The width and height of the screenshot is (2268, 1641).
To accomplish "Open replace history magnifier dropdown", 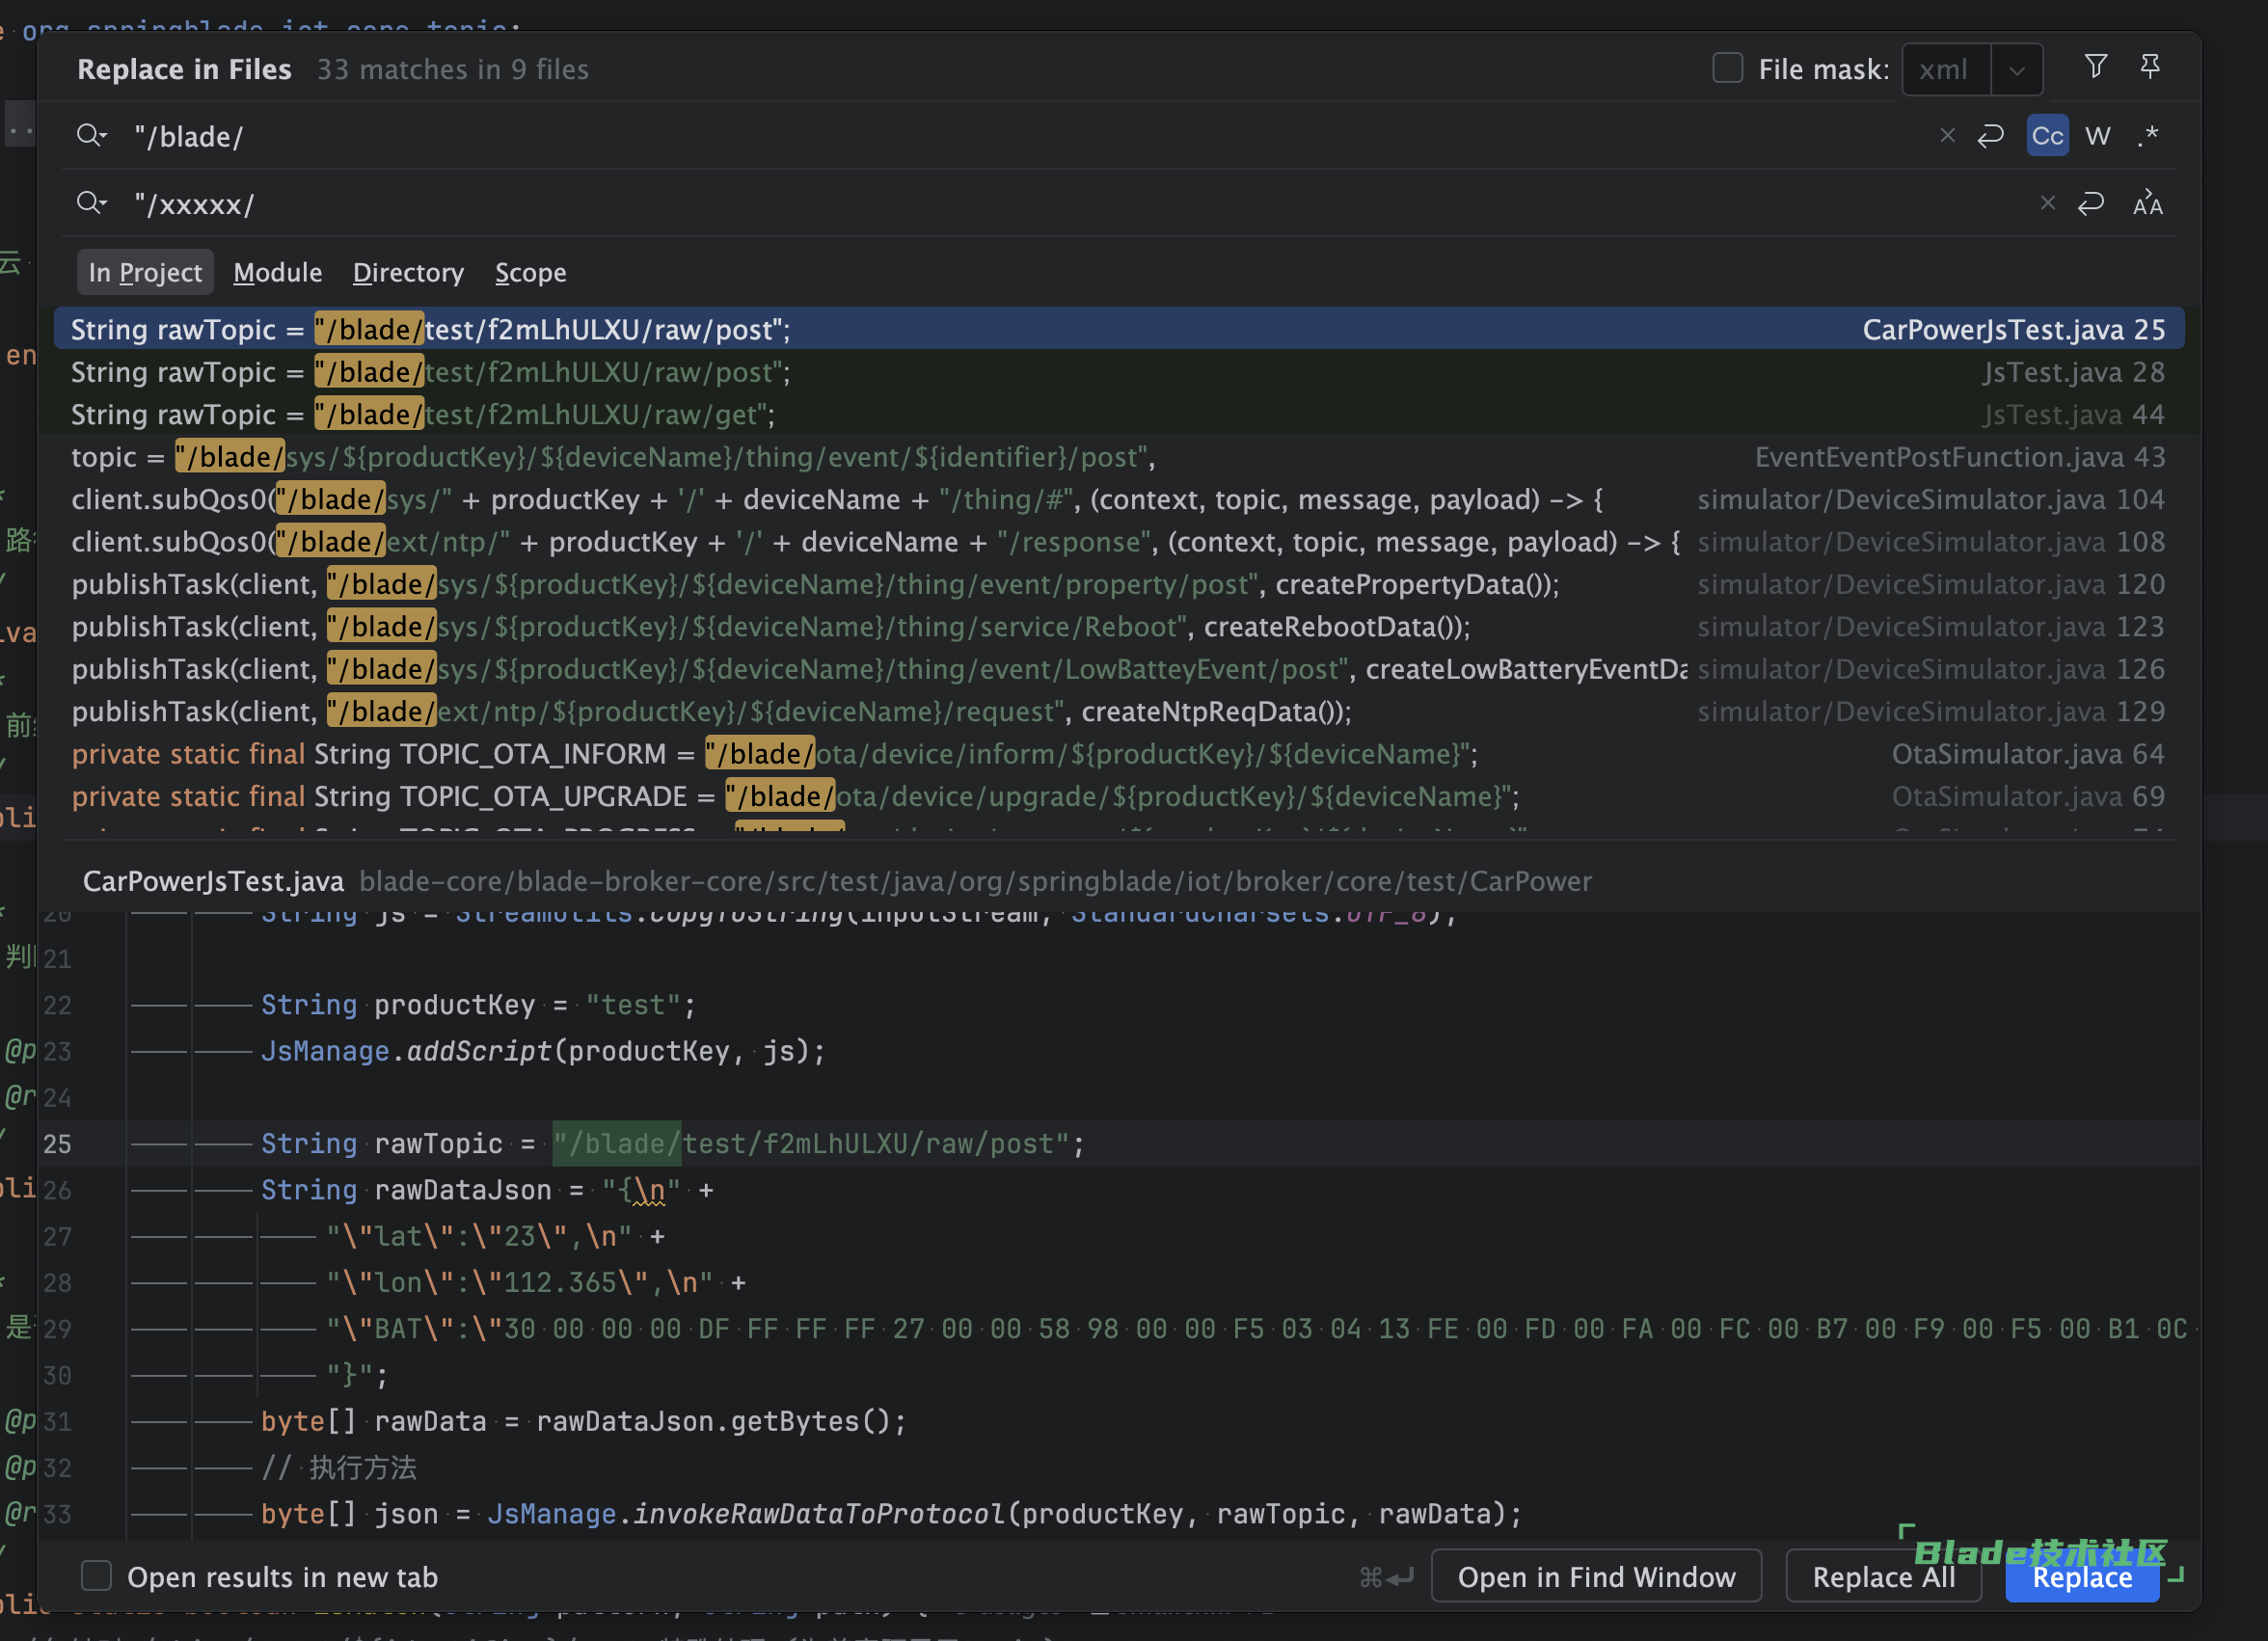I will [x=91, y=203].
